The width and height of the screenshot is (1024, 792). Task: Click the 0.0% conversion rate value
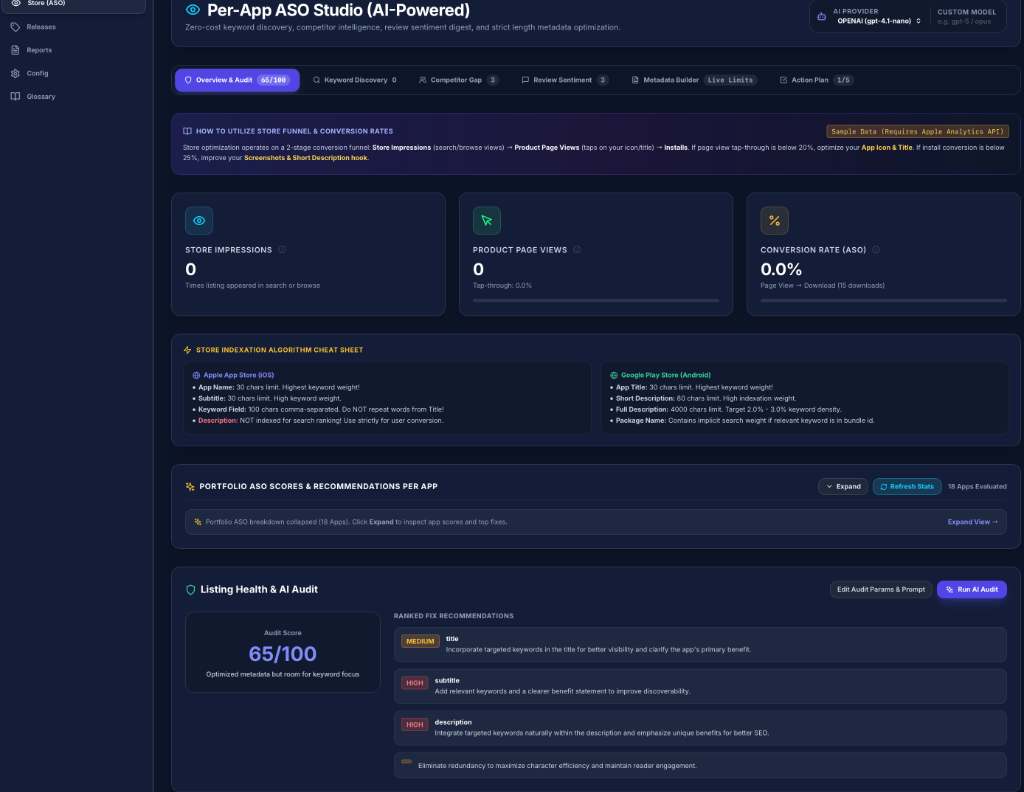[780, 269]
